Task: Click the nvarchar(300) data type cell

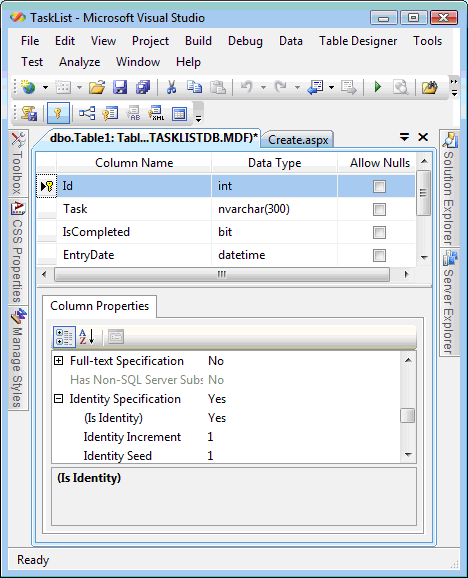Action: pos(274,209)
